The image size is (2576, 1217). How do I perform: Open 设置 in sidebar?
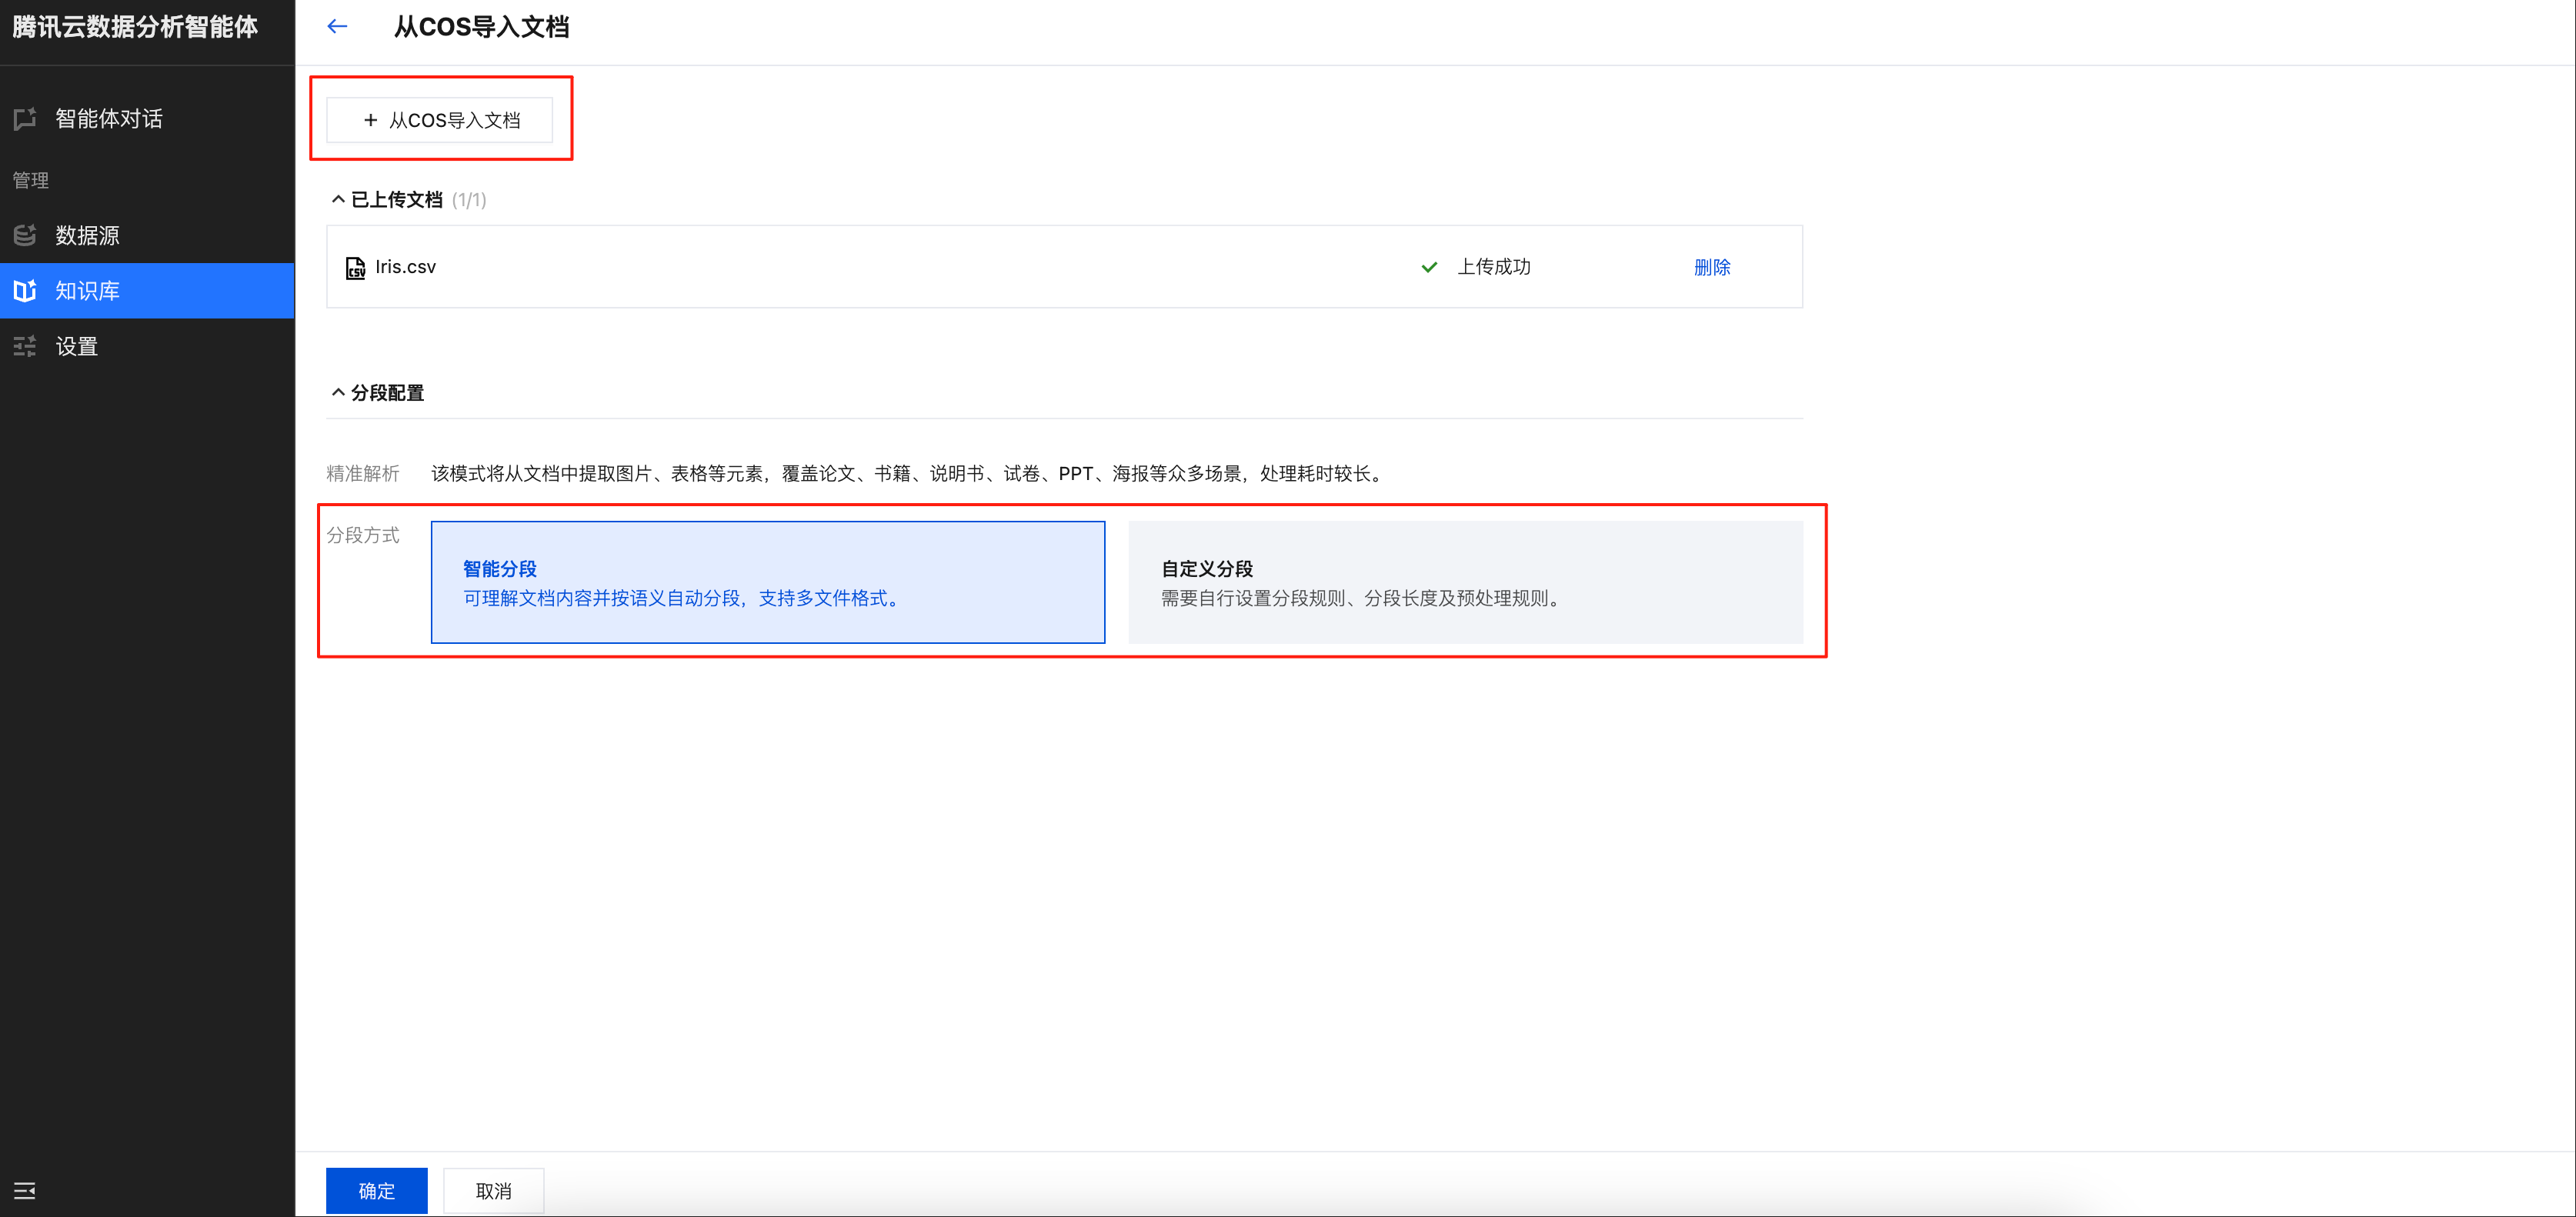pyautogui.click(x=147, y=347)
